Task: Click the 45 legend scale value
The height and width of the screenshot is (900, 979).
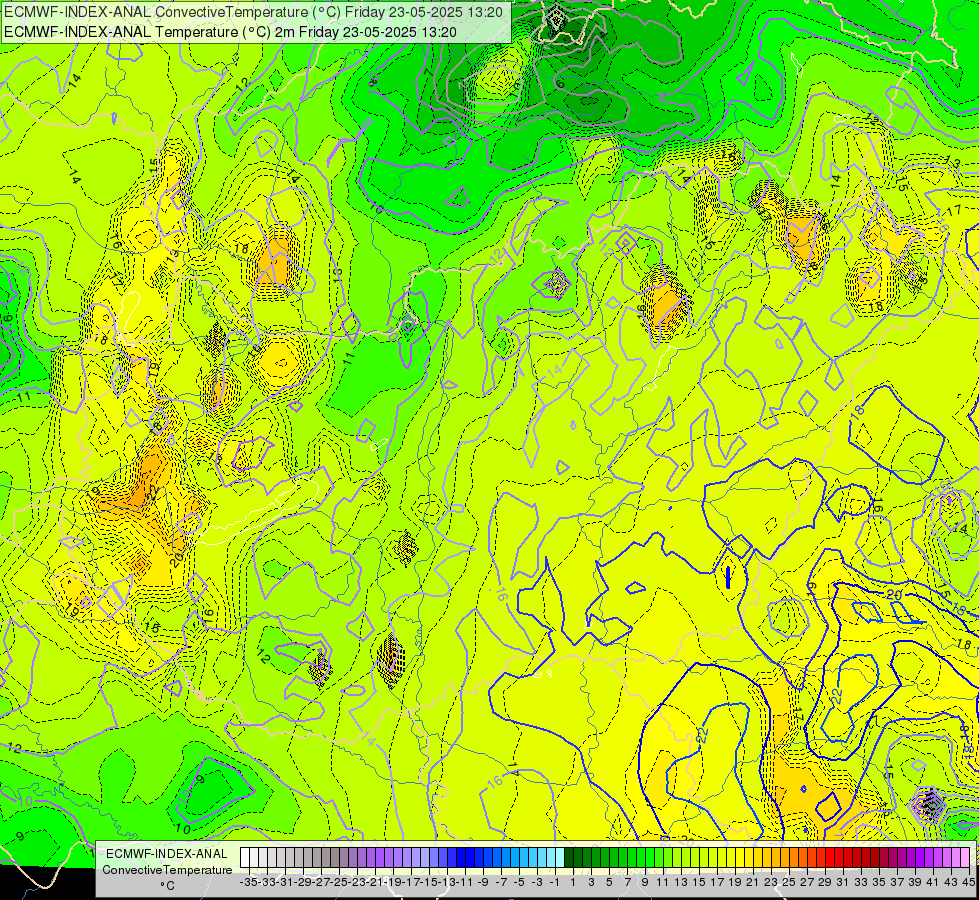Action: point(968,882)
